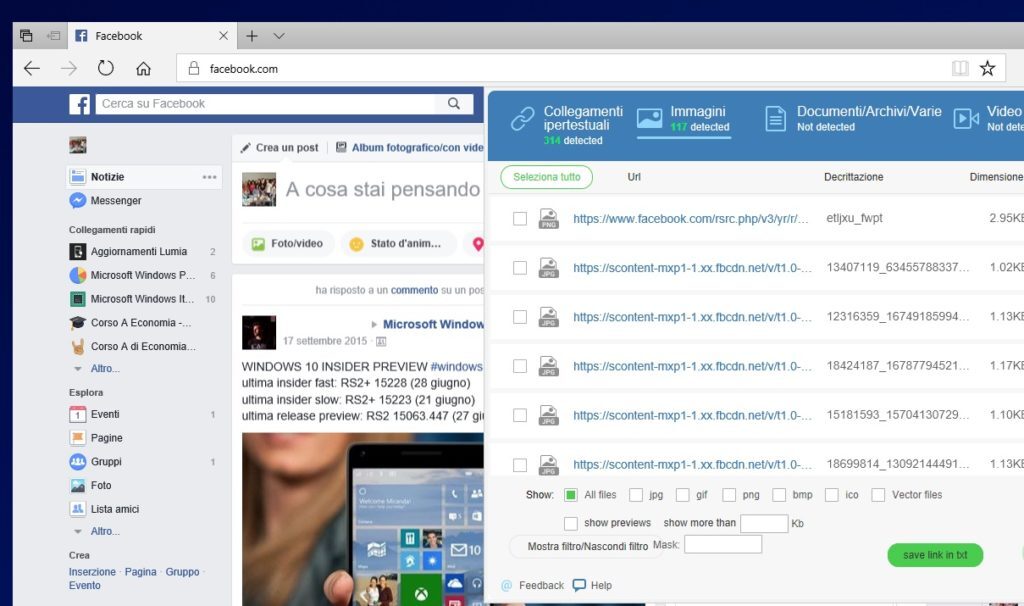Click the Gruppo link under Crea
1024x606 pixels.
[x=182, y=571]
